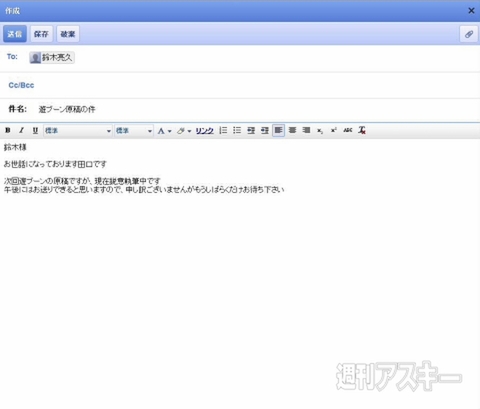Viewport: 480px width, 409px height.
Task: Open the highlight color dropdown
Action: [x=184, y=131]
